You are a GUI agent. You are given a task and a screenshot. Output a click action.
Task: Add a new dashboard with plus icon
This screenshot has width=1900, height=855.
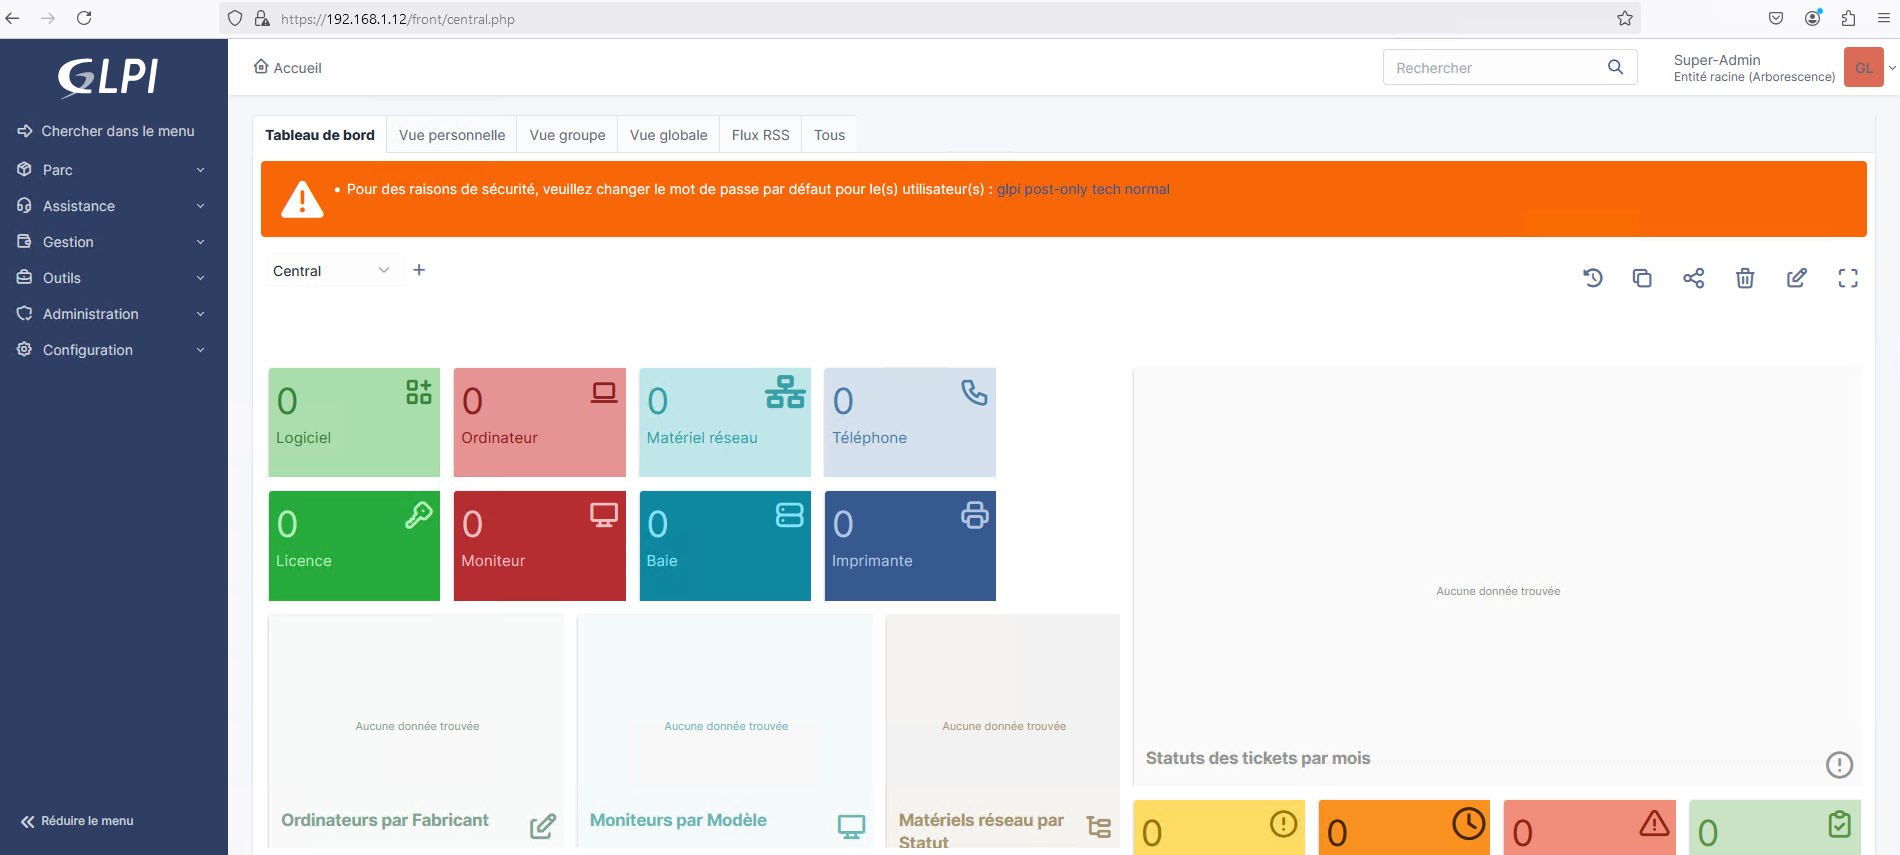pyautogui.click(x=419, y=270)
